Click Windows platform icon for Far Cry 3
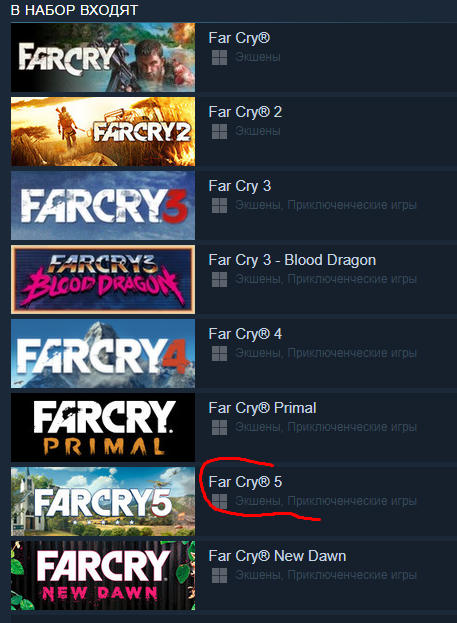 point(219,205)
